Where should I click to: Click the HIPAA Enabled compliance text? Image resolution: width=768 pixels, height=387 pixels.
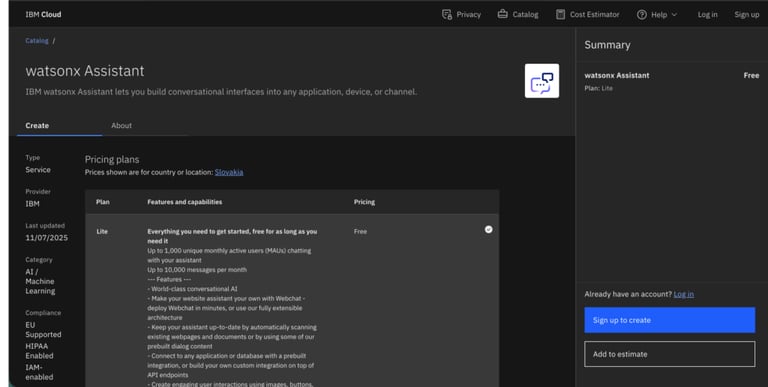pos(39,351)
